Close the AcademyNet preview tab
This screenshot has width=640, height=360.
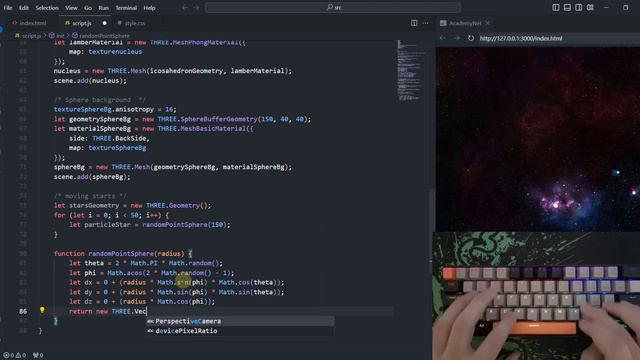coord(488,23)
